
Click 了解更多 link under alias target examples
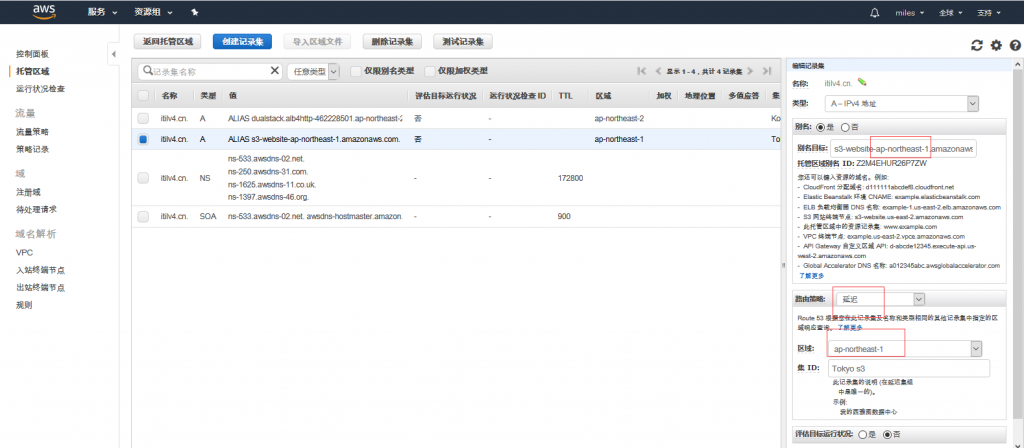[812, 276]
